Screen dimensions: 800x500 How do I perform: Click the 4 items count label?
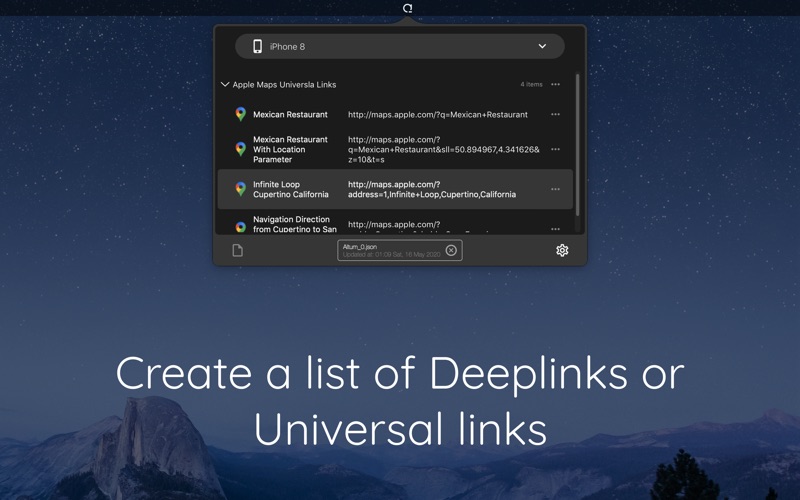531,84
